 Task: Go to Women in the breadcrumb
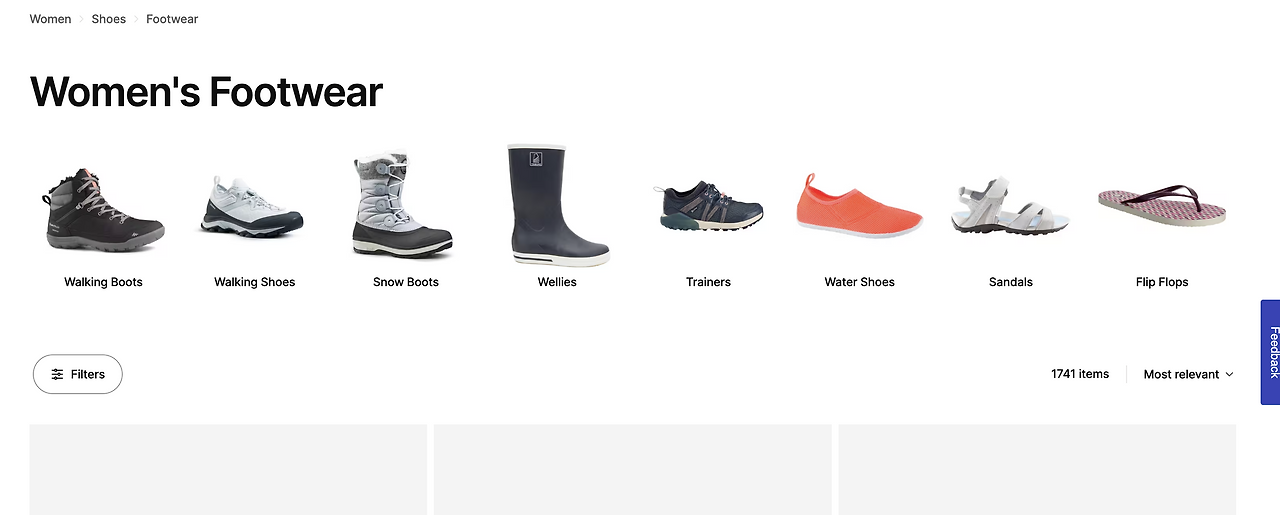point(50,19)
